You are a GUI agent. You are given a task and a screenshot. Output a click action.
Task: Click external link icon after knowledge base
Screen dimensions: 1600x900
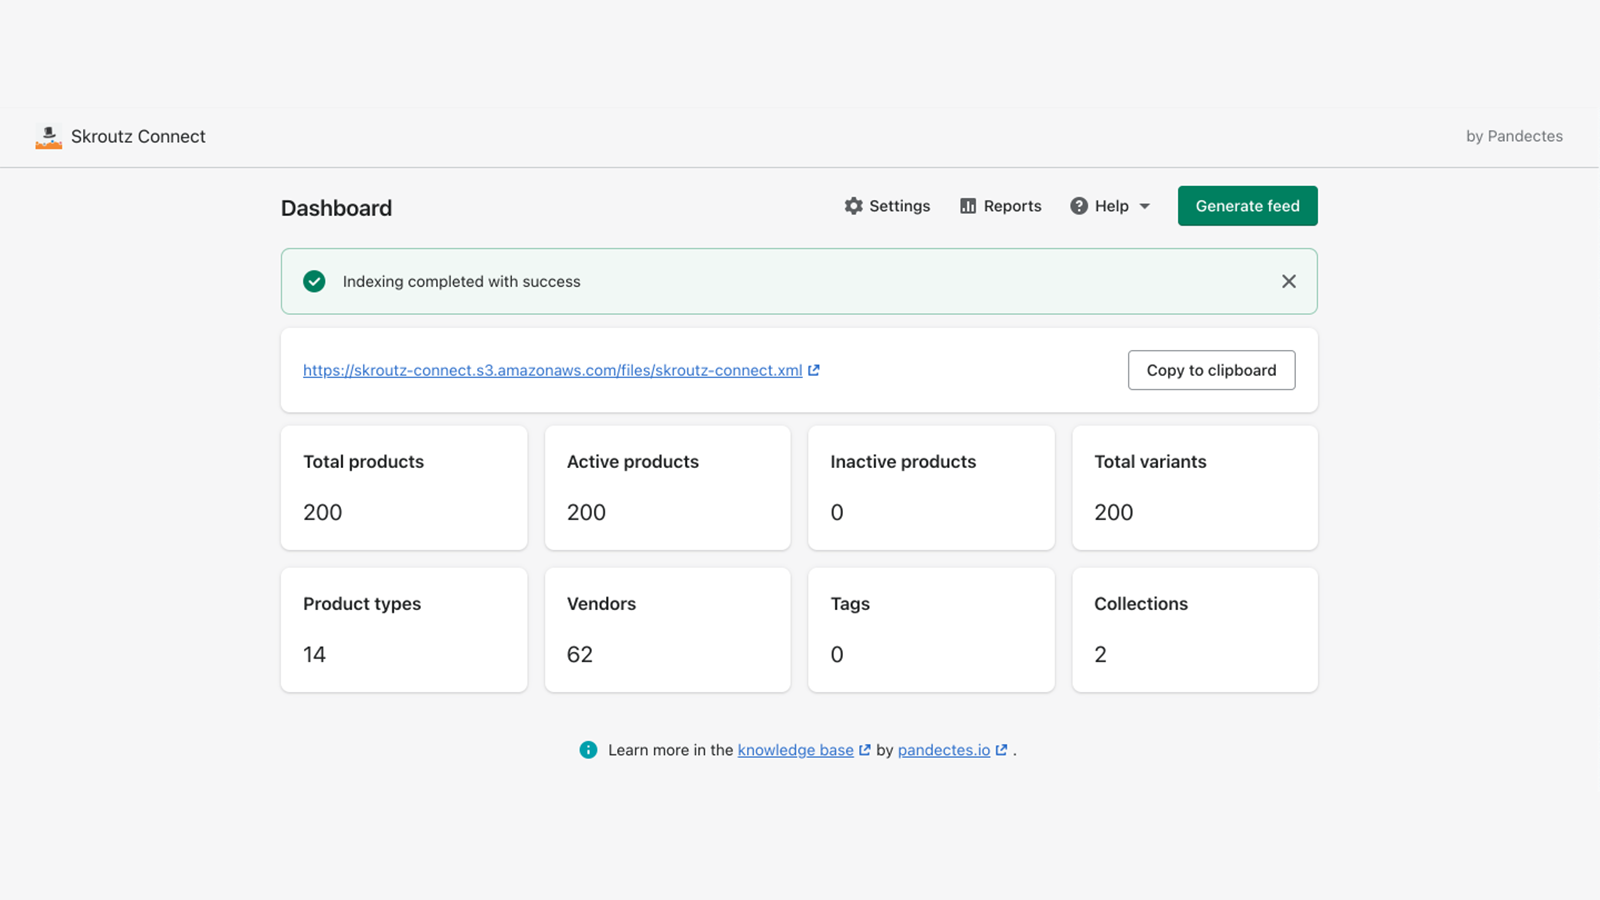[865, 750]
